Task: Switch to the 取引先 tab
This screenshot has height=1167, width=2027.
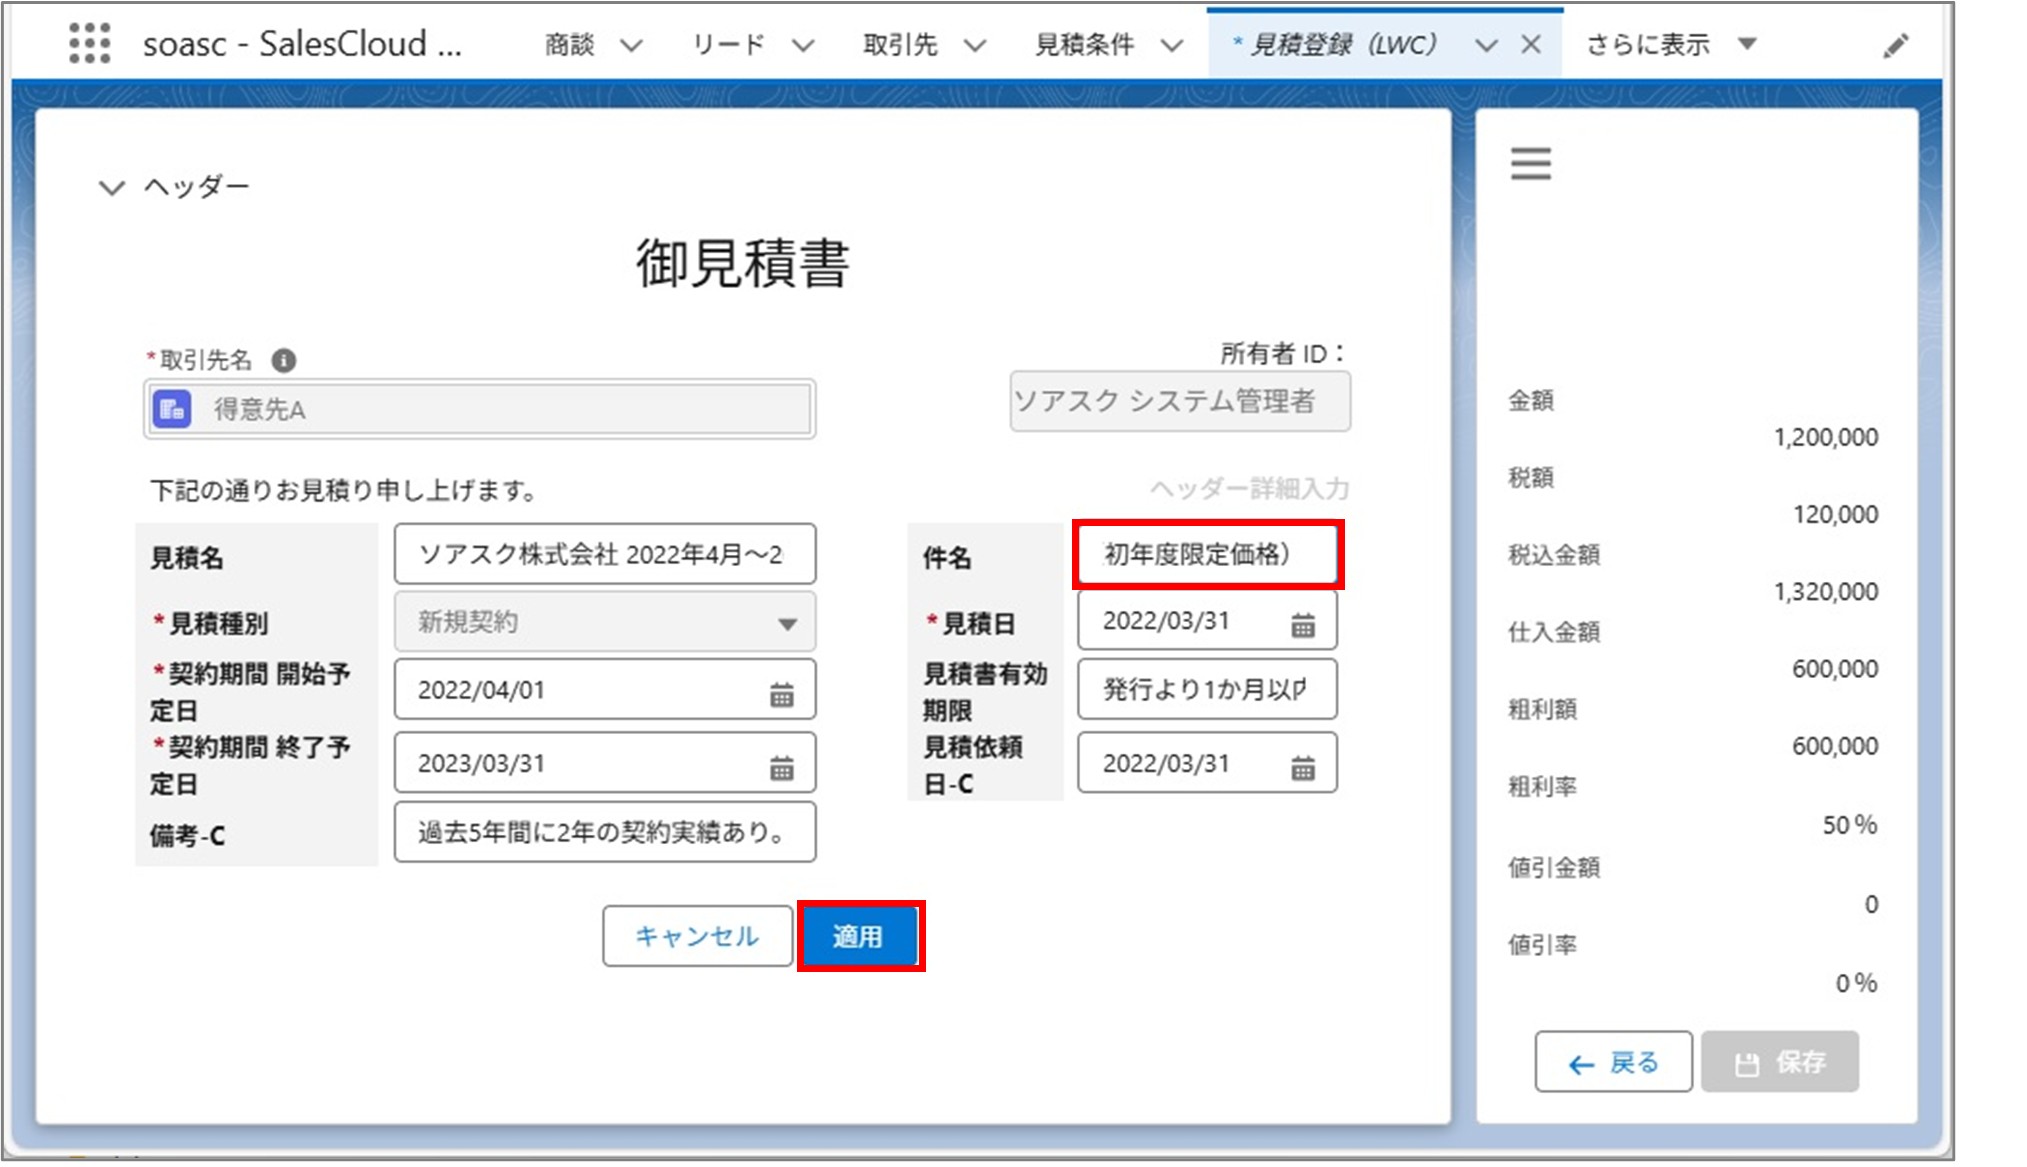Action: click(899, 44)
